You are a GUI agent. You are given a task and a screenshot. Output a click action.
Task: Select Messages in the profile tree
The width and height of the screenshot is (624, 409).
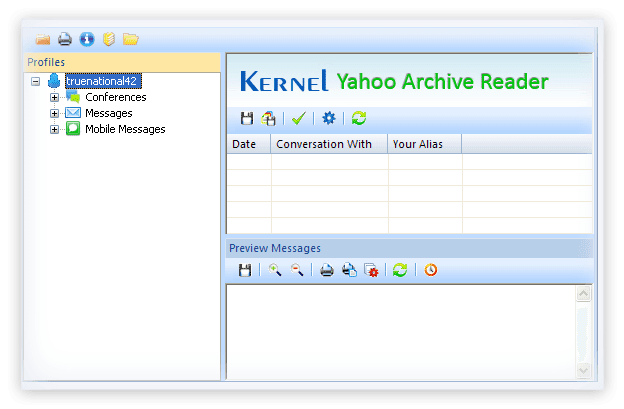(x=109, y=113)
